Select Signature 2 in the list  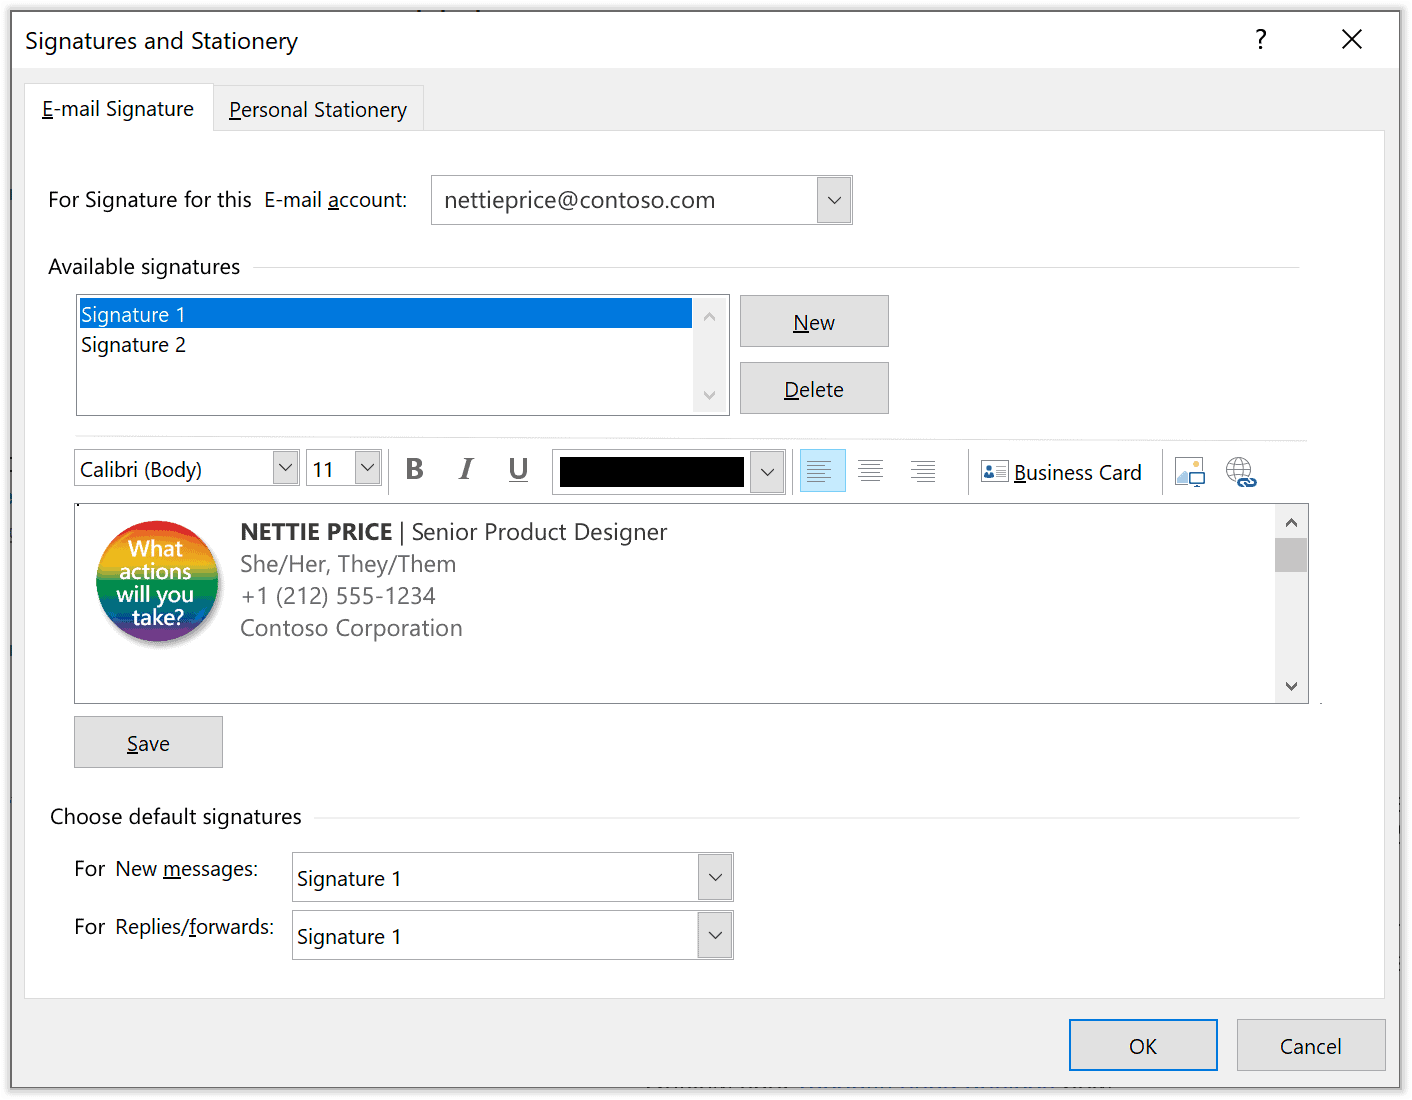pos(385,344)
